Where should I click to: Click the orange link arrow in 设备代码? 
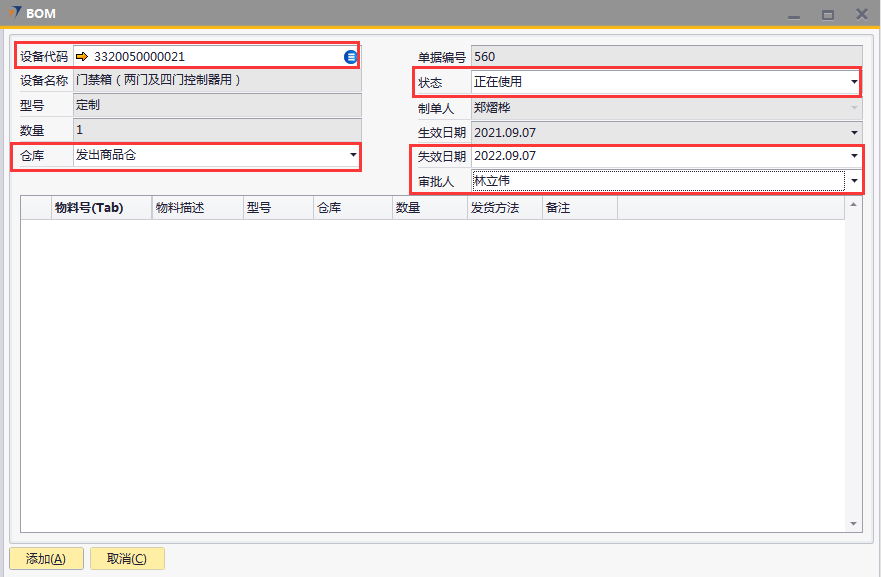tap(82, 57)
